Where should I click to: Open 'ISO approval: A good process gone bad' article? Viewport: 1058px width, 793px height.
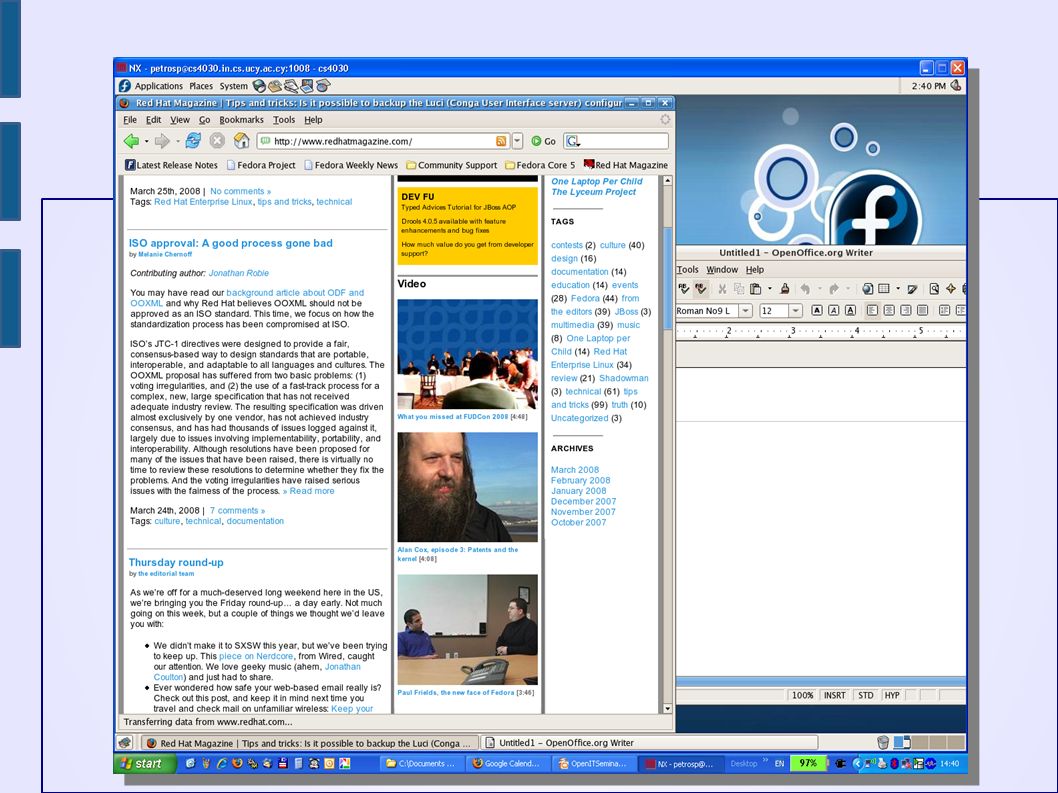(x=231, y=243)
